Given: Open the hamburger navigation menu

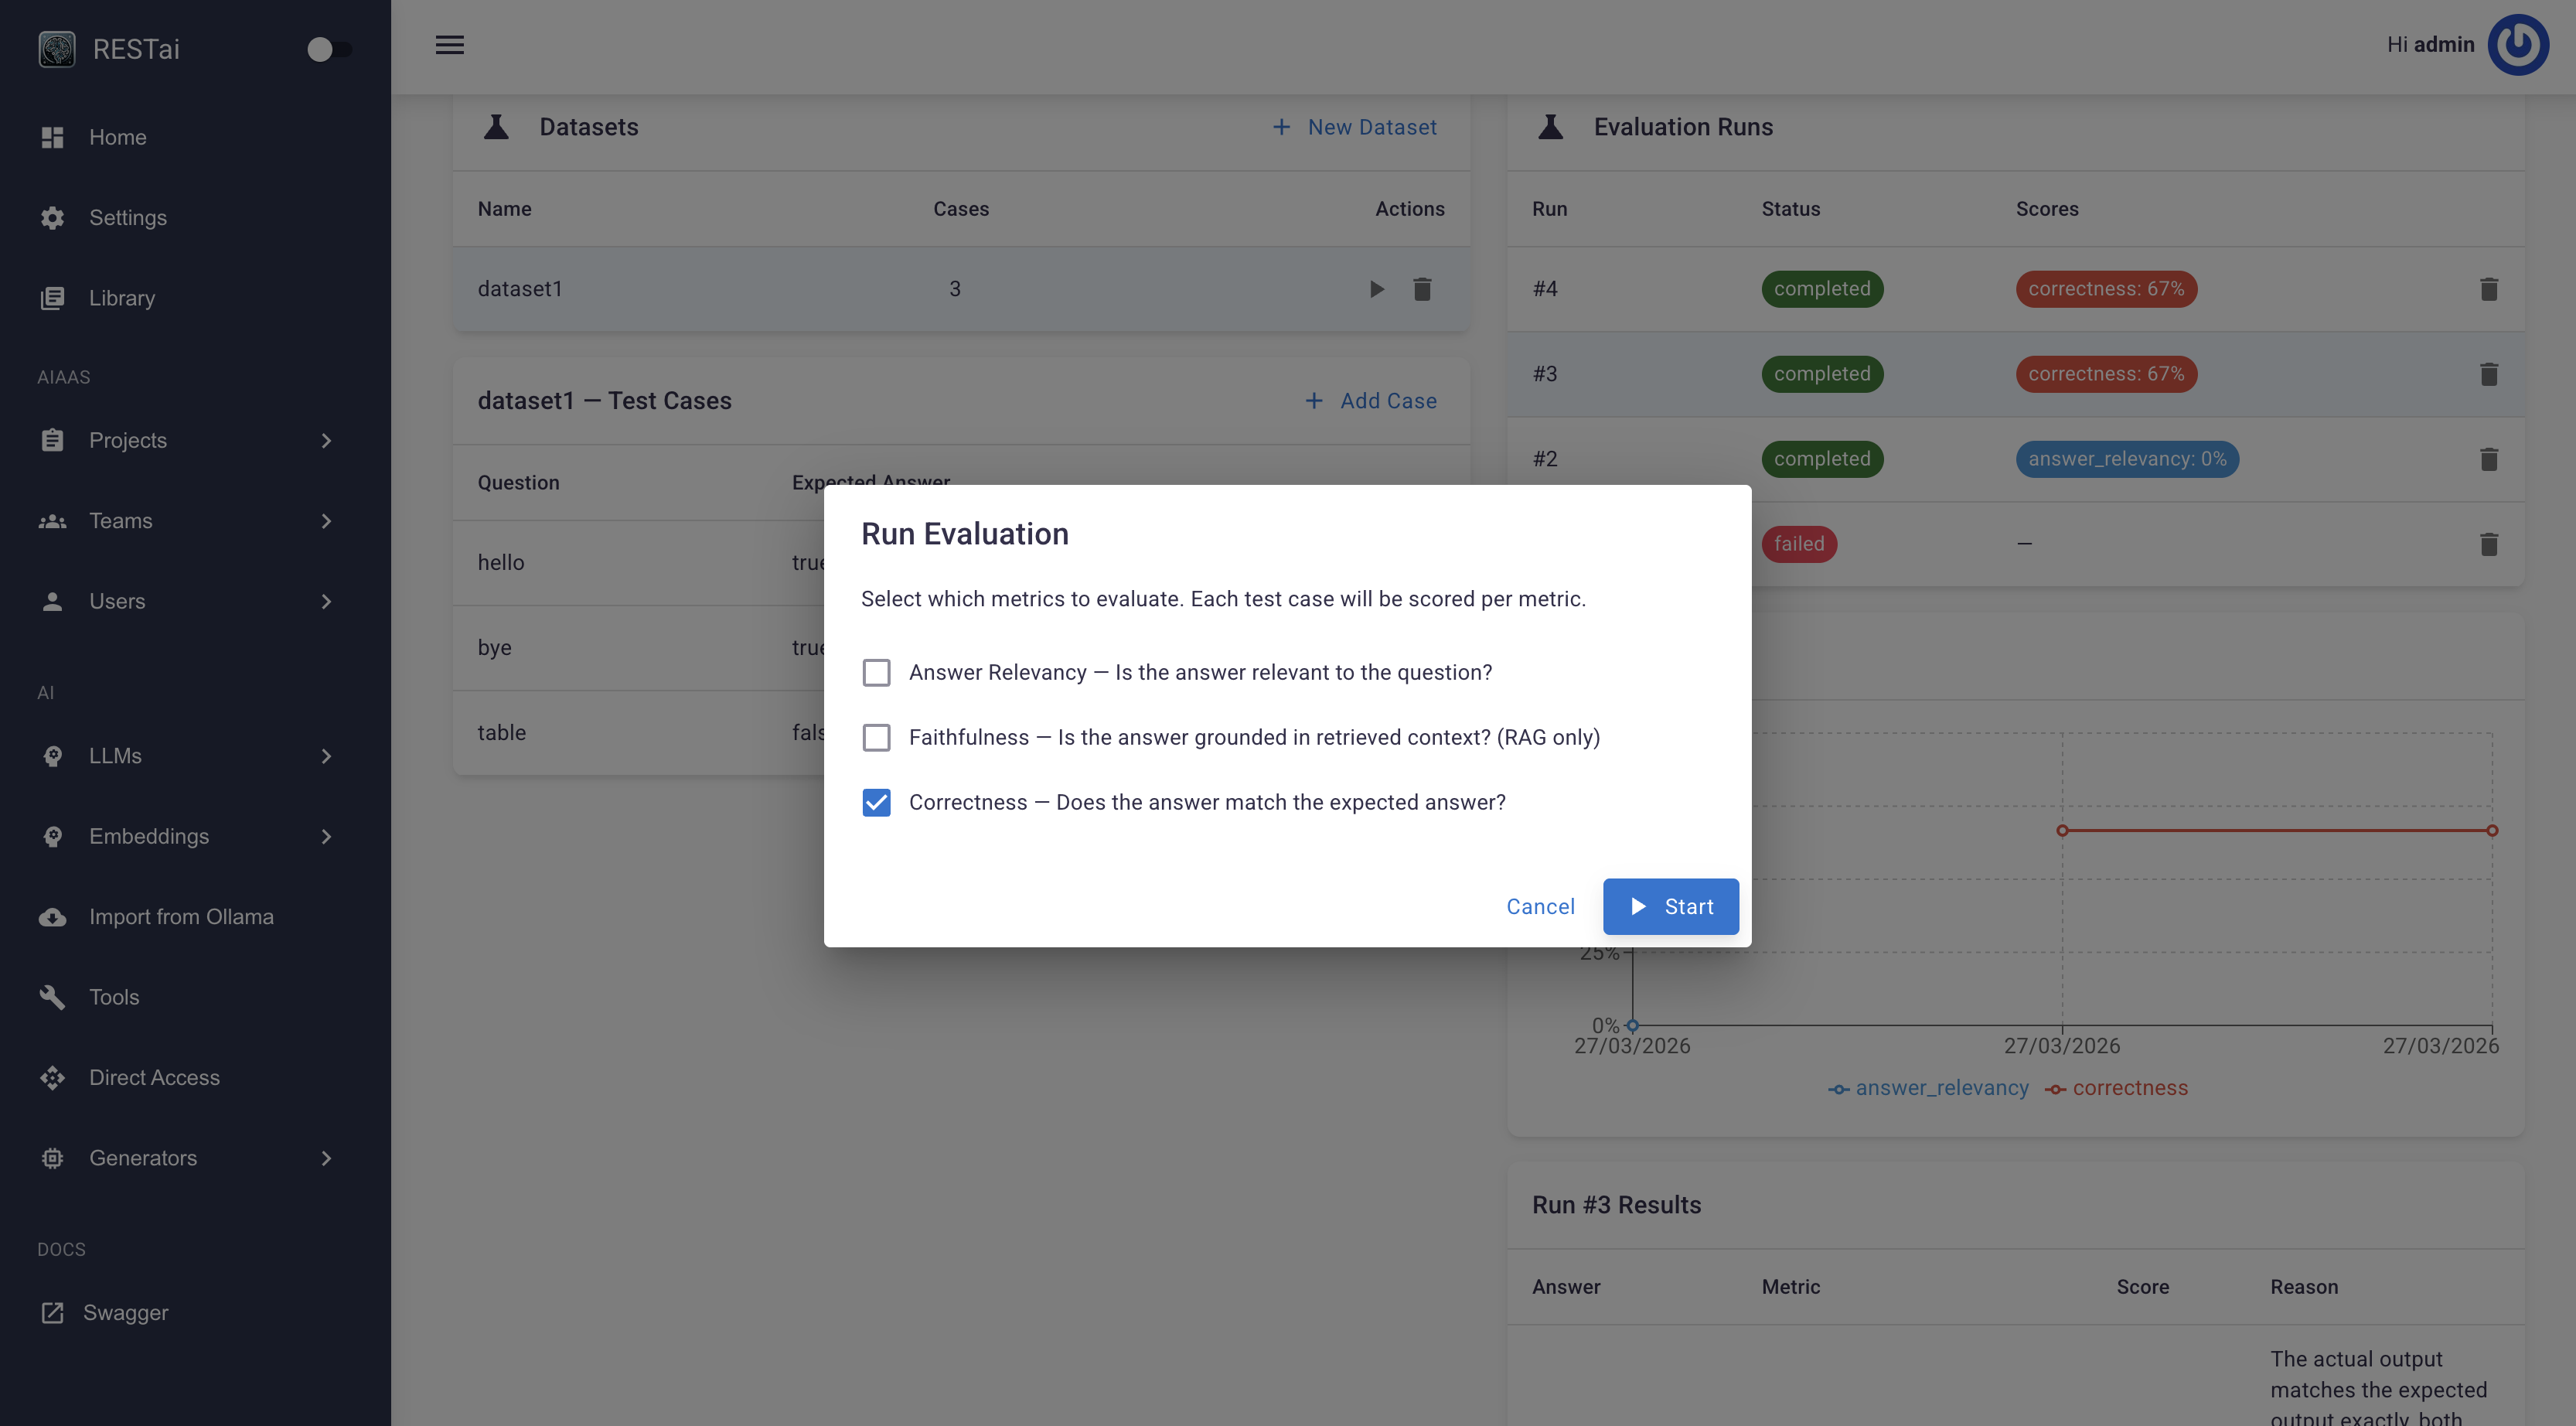Looking at the screenshot, I should [449, 45].
